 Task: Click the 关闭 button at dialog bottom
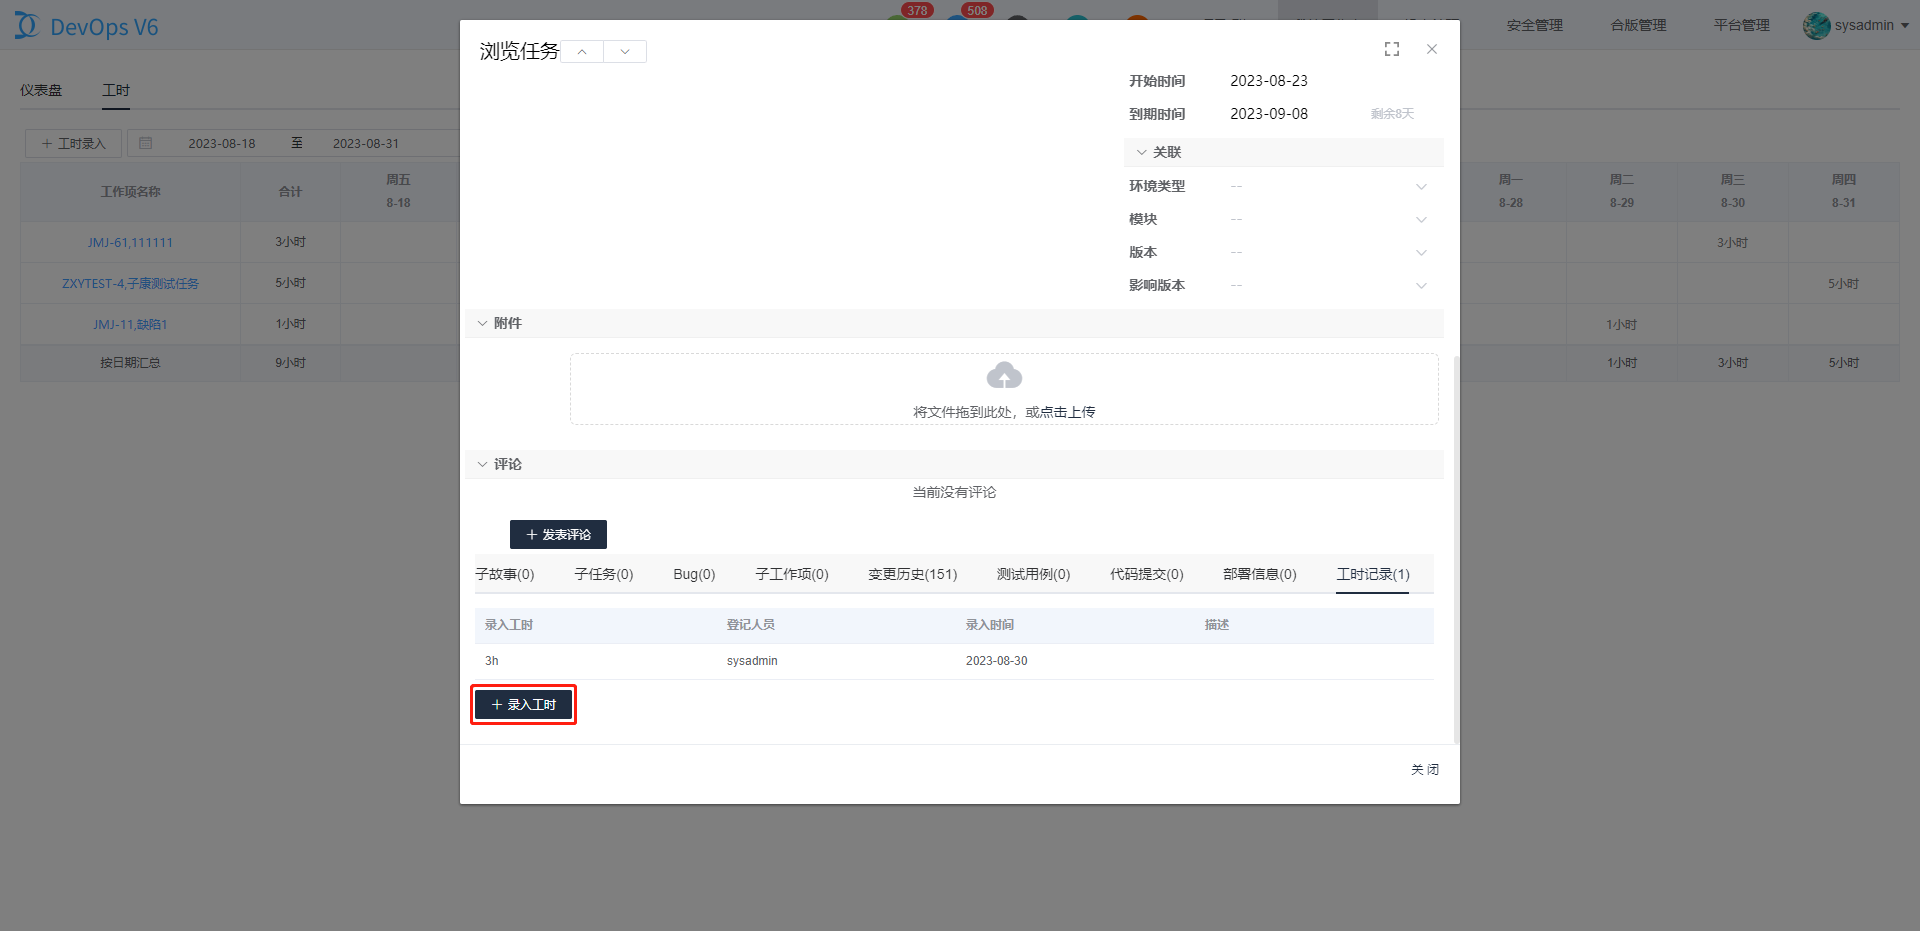[1424, 769]
